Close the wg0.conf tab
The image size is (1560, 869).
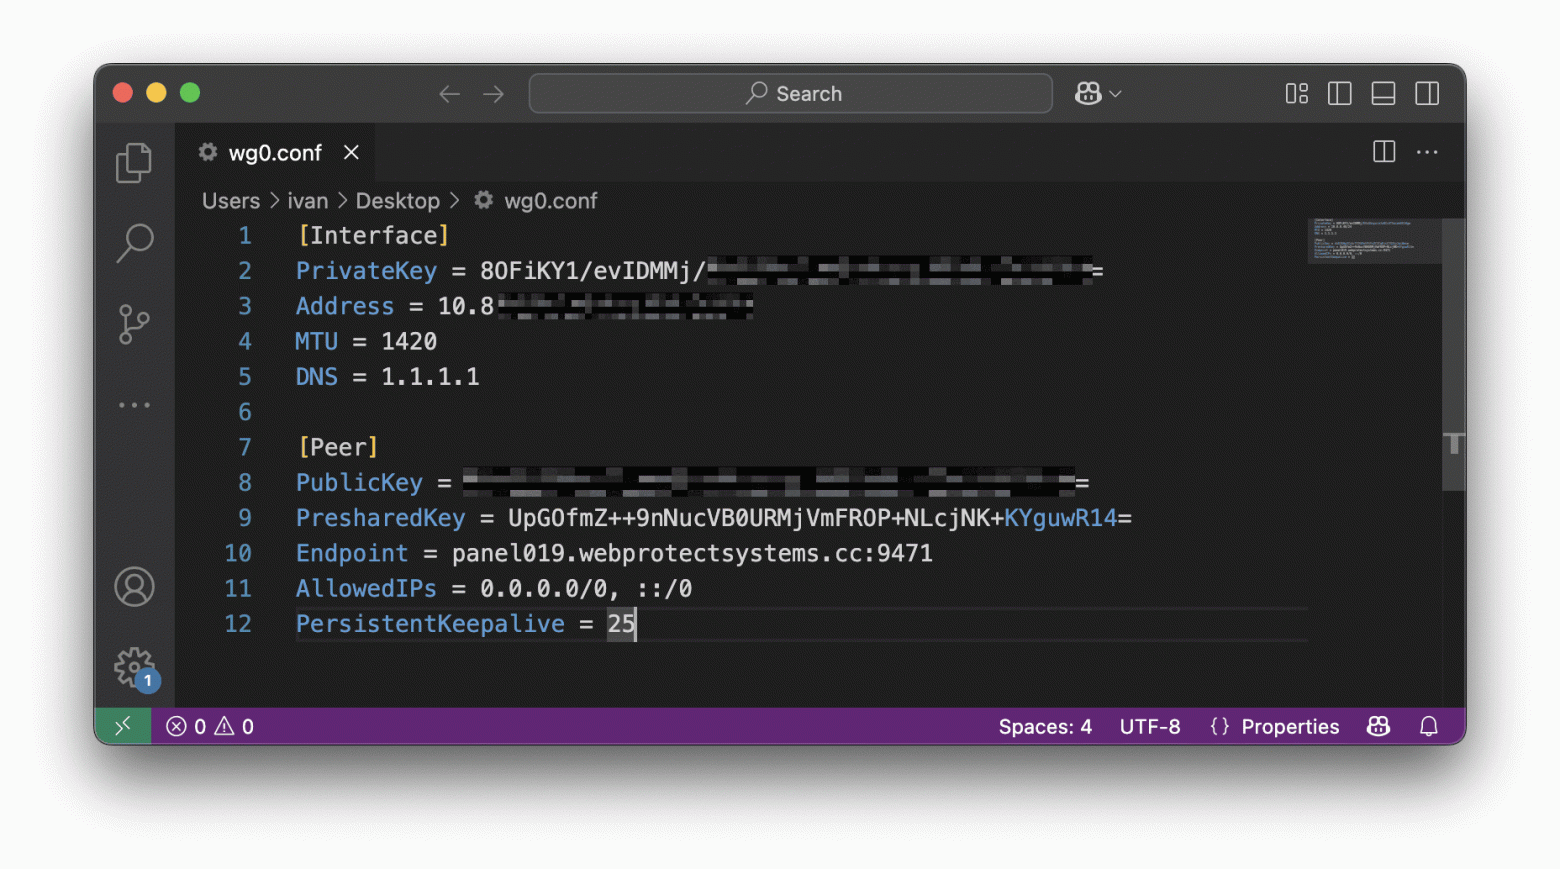(351, 152)
